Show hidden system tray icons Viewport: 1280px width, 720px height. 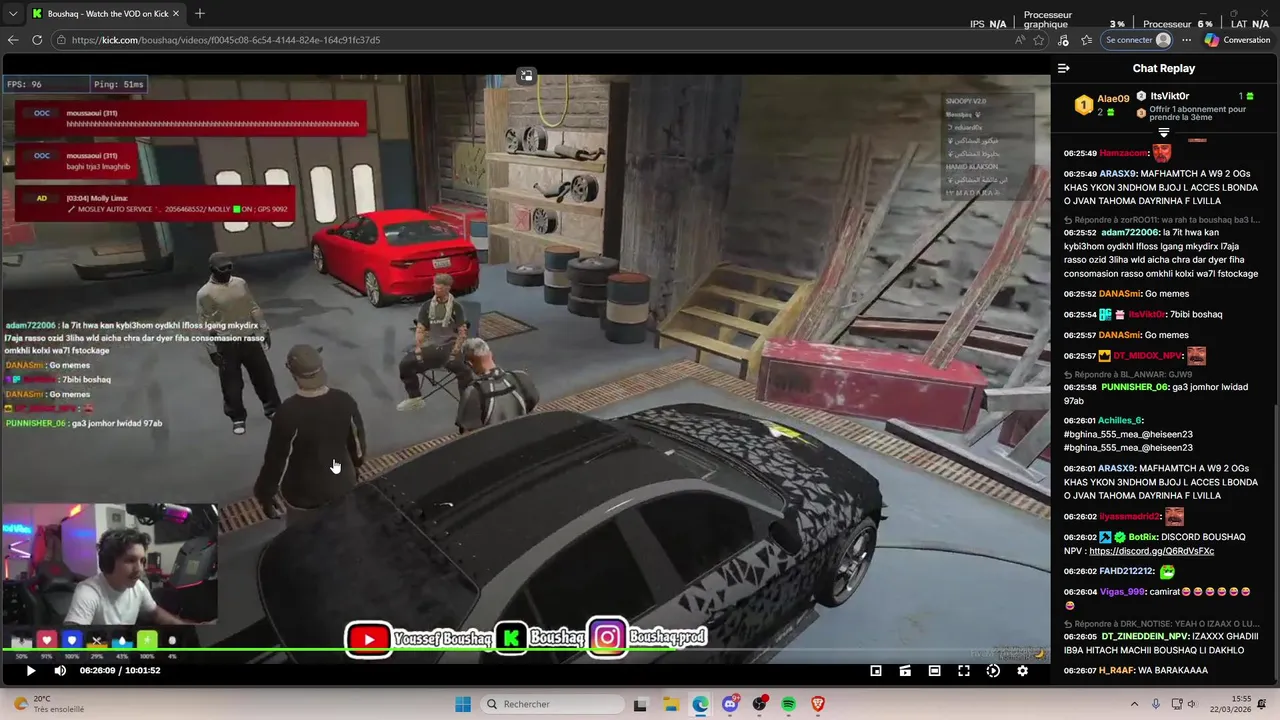pos(1136,704)
